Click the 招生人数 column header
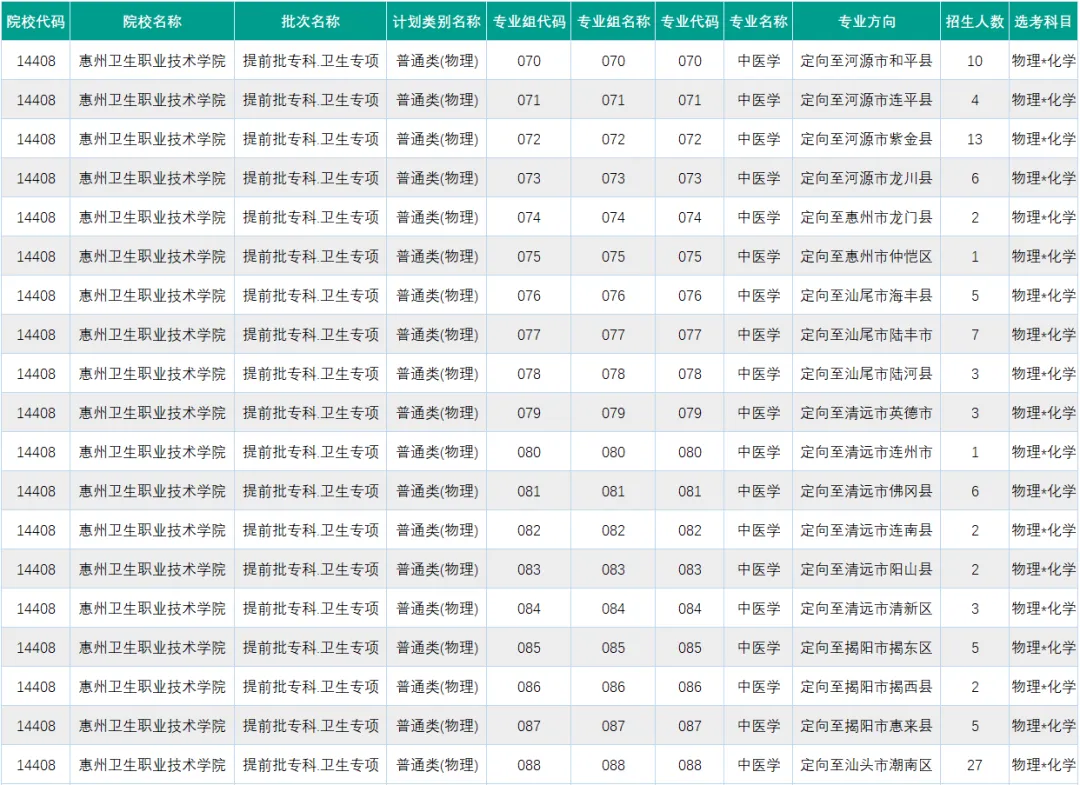This screenshot has width=1080, height=785. [975, 21]
